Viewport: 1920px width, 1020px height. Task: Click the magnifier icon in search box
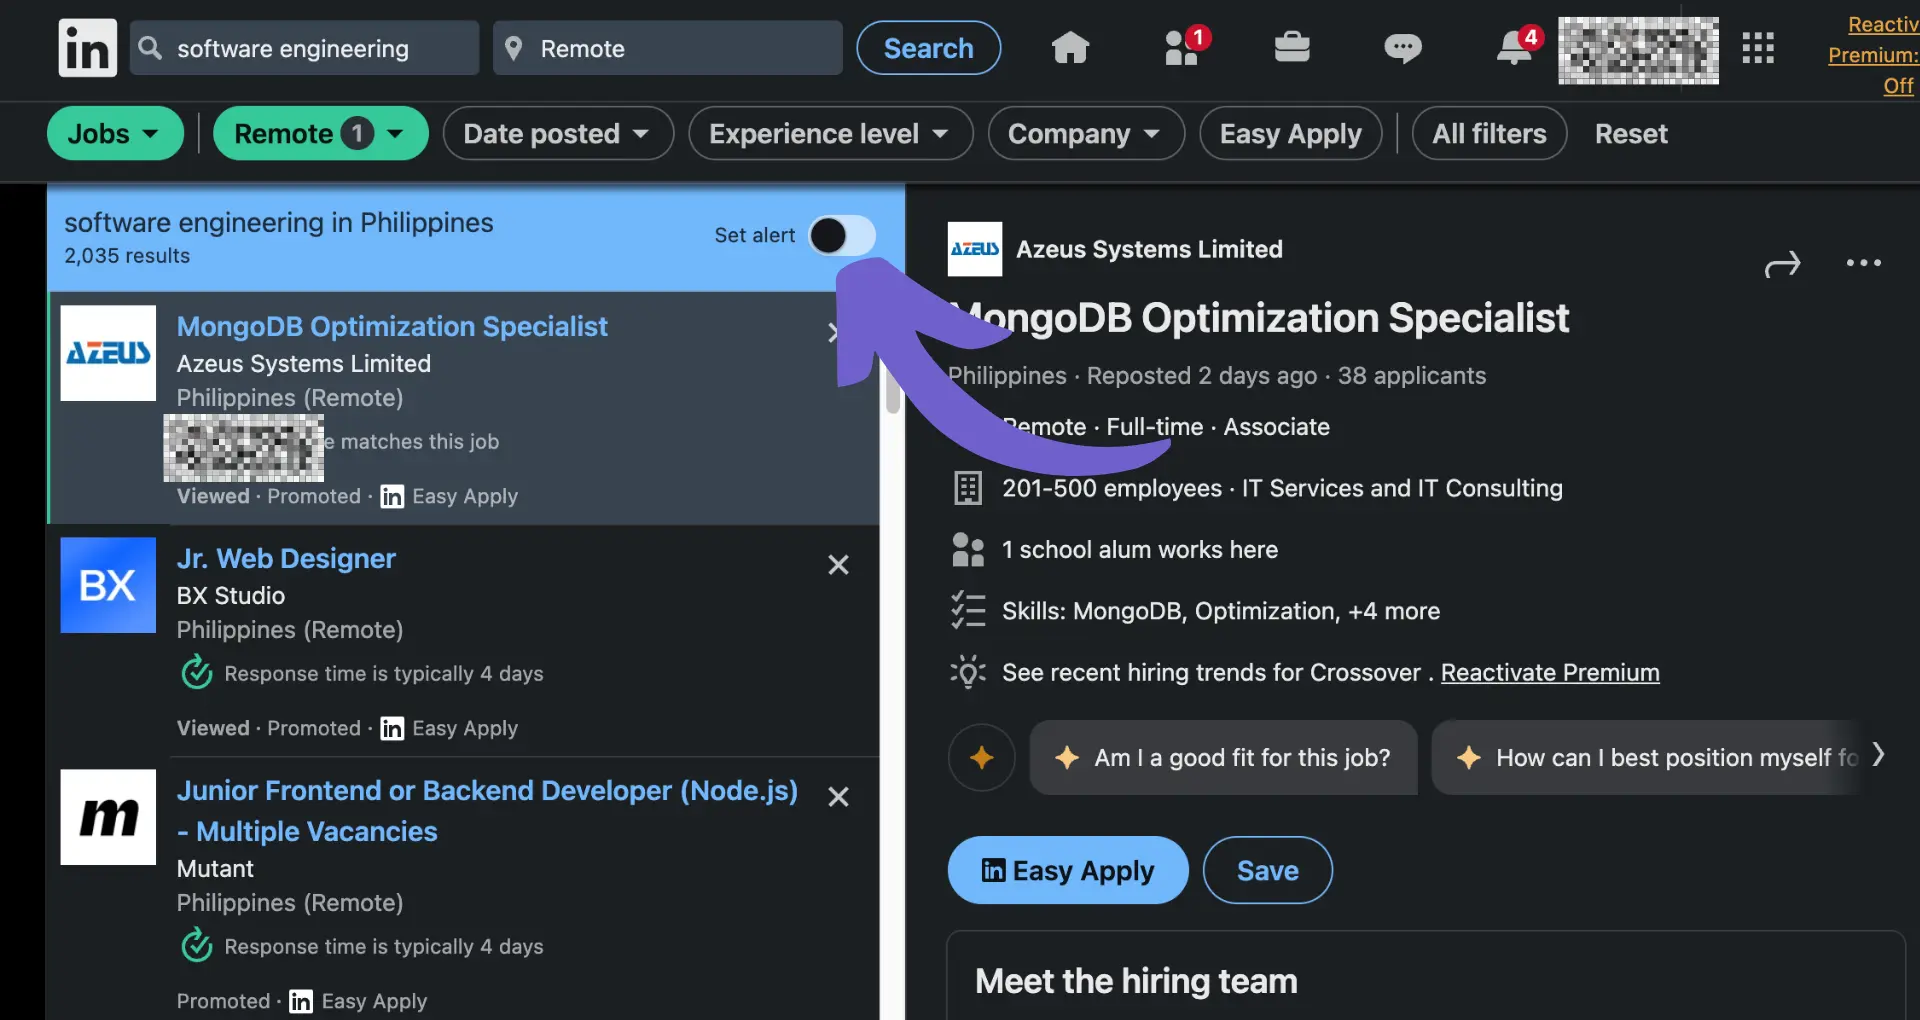150,48
